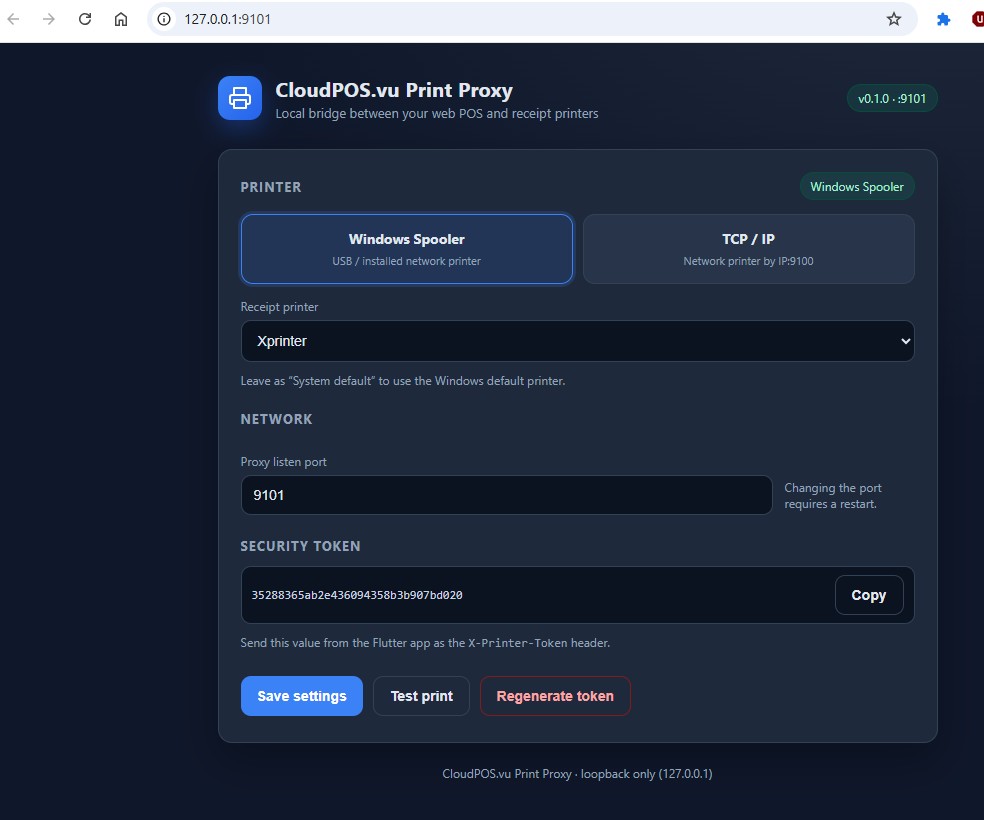Go forward with the browser forward arrow
This screenshot has height=820, width=984.
(49, 19)
